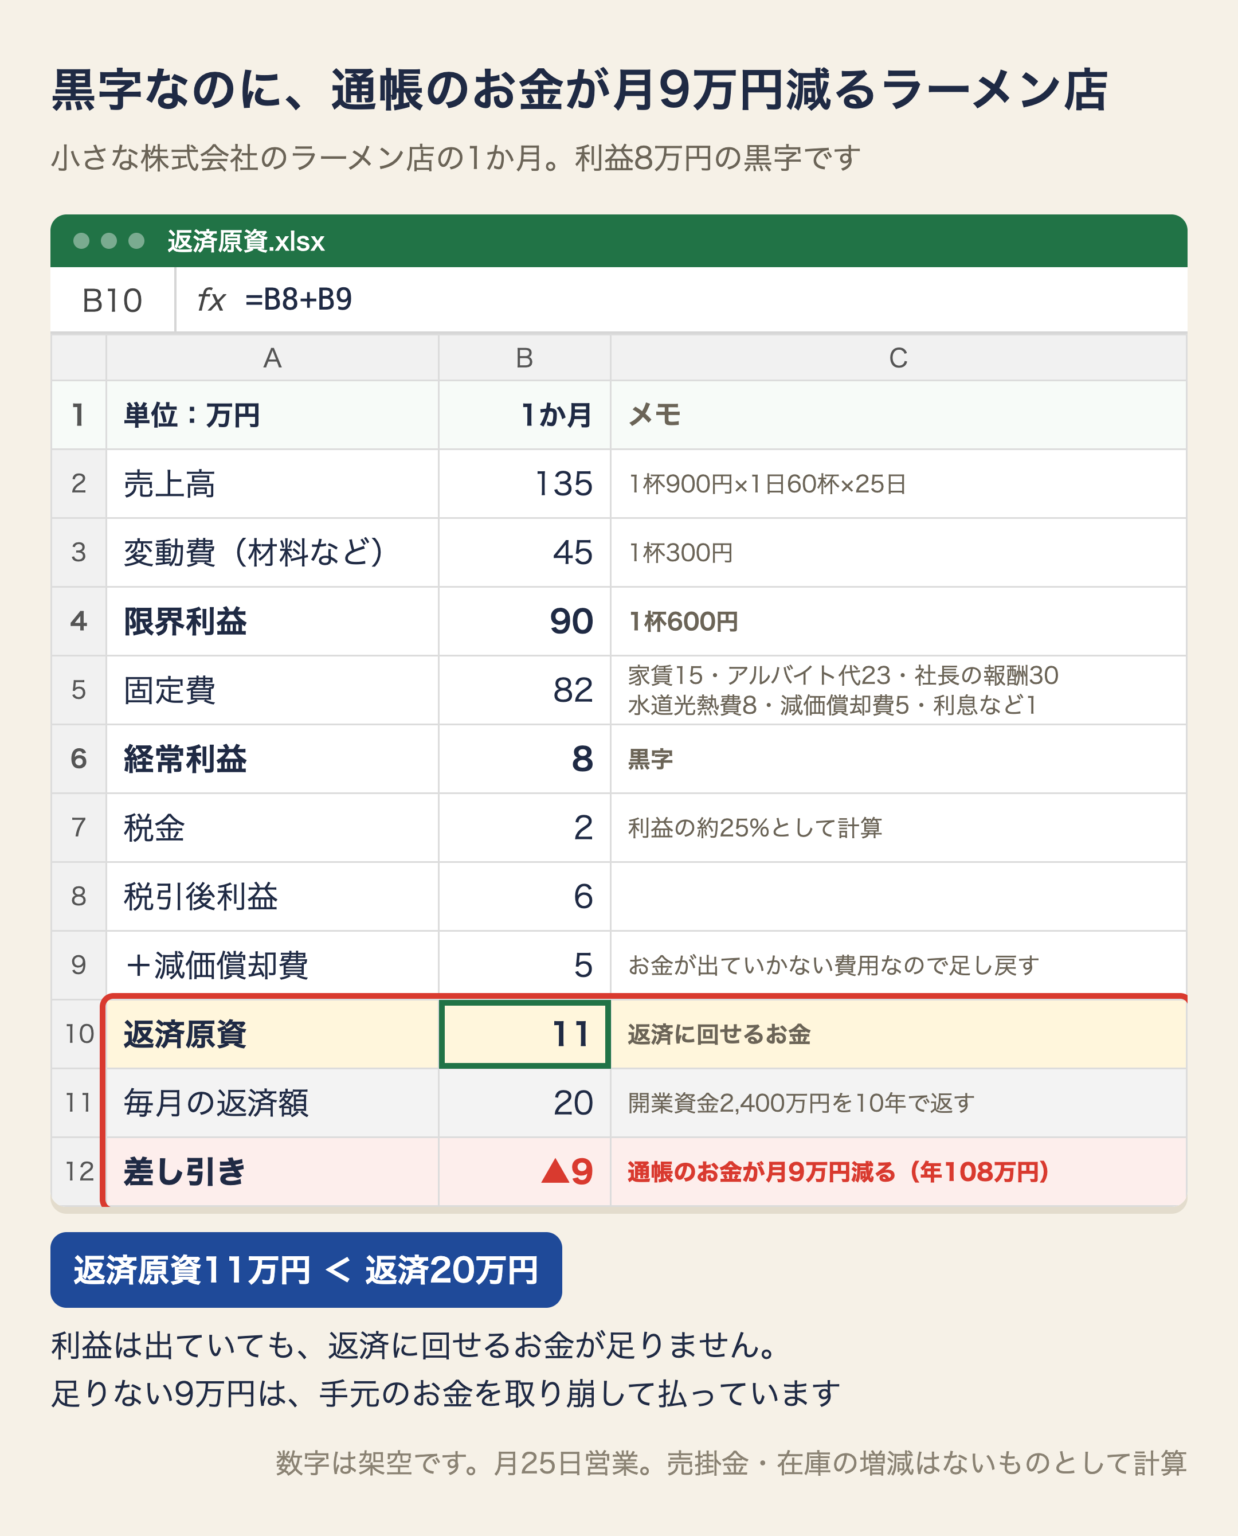This screenshot has height=1536, width=1238.
Task: Select column C header
Action: click(x=898, y=358)
